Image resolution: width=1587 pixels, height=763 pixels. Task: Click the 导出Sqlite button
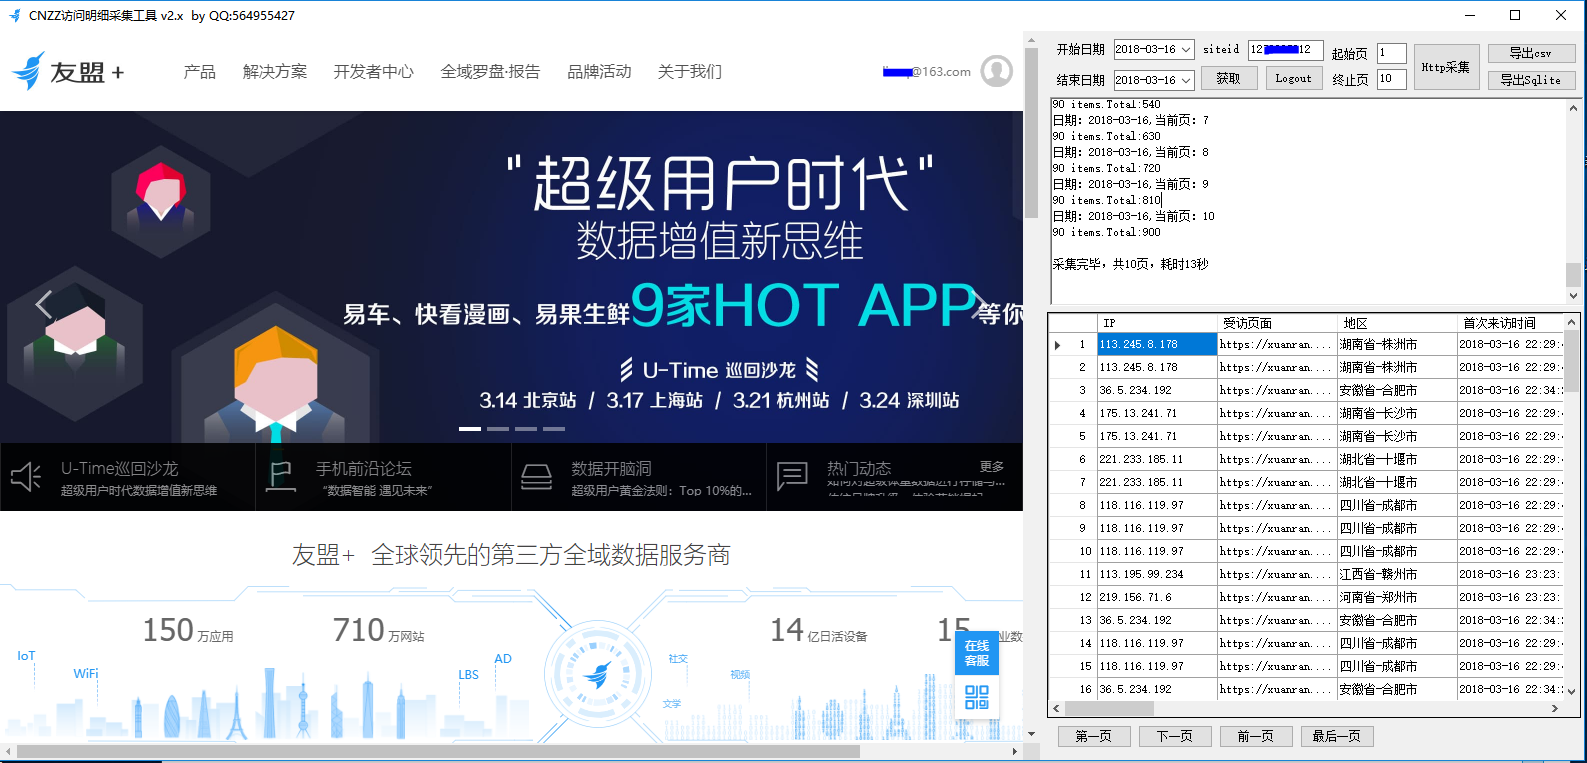[1531, 80]
